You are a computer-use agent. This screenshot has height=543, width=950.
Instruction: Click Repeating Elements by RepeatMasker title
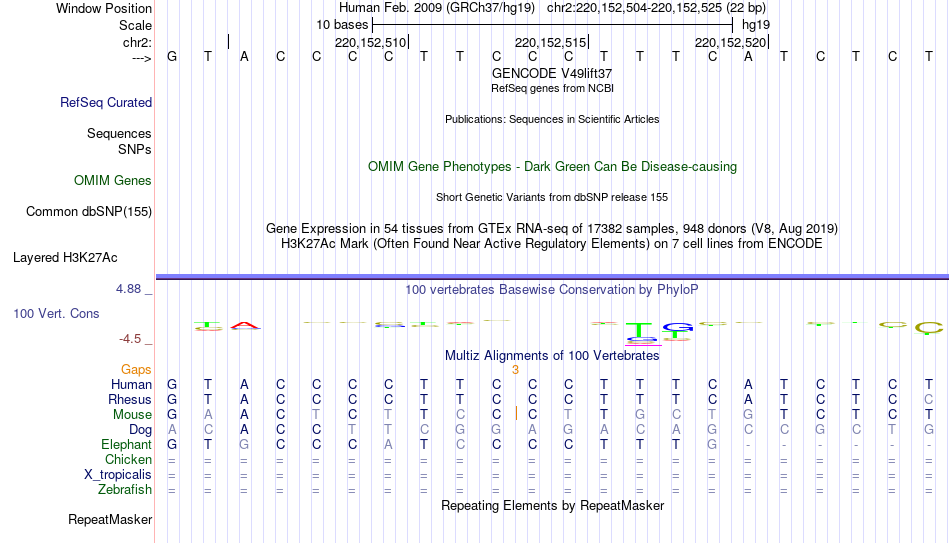[x=552, y=505]
